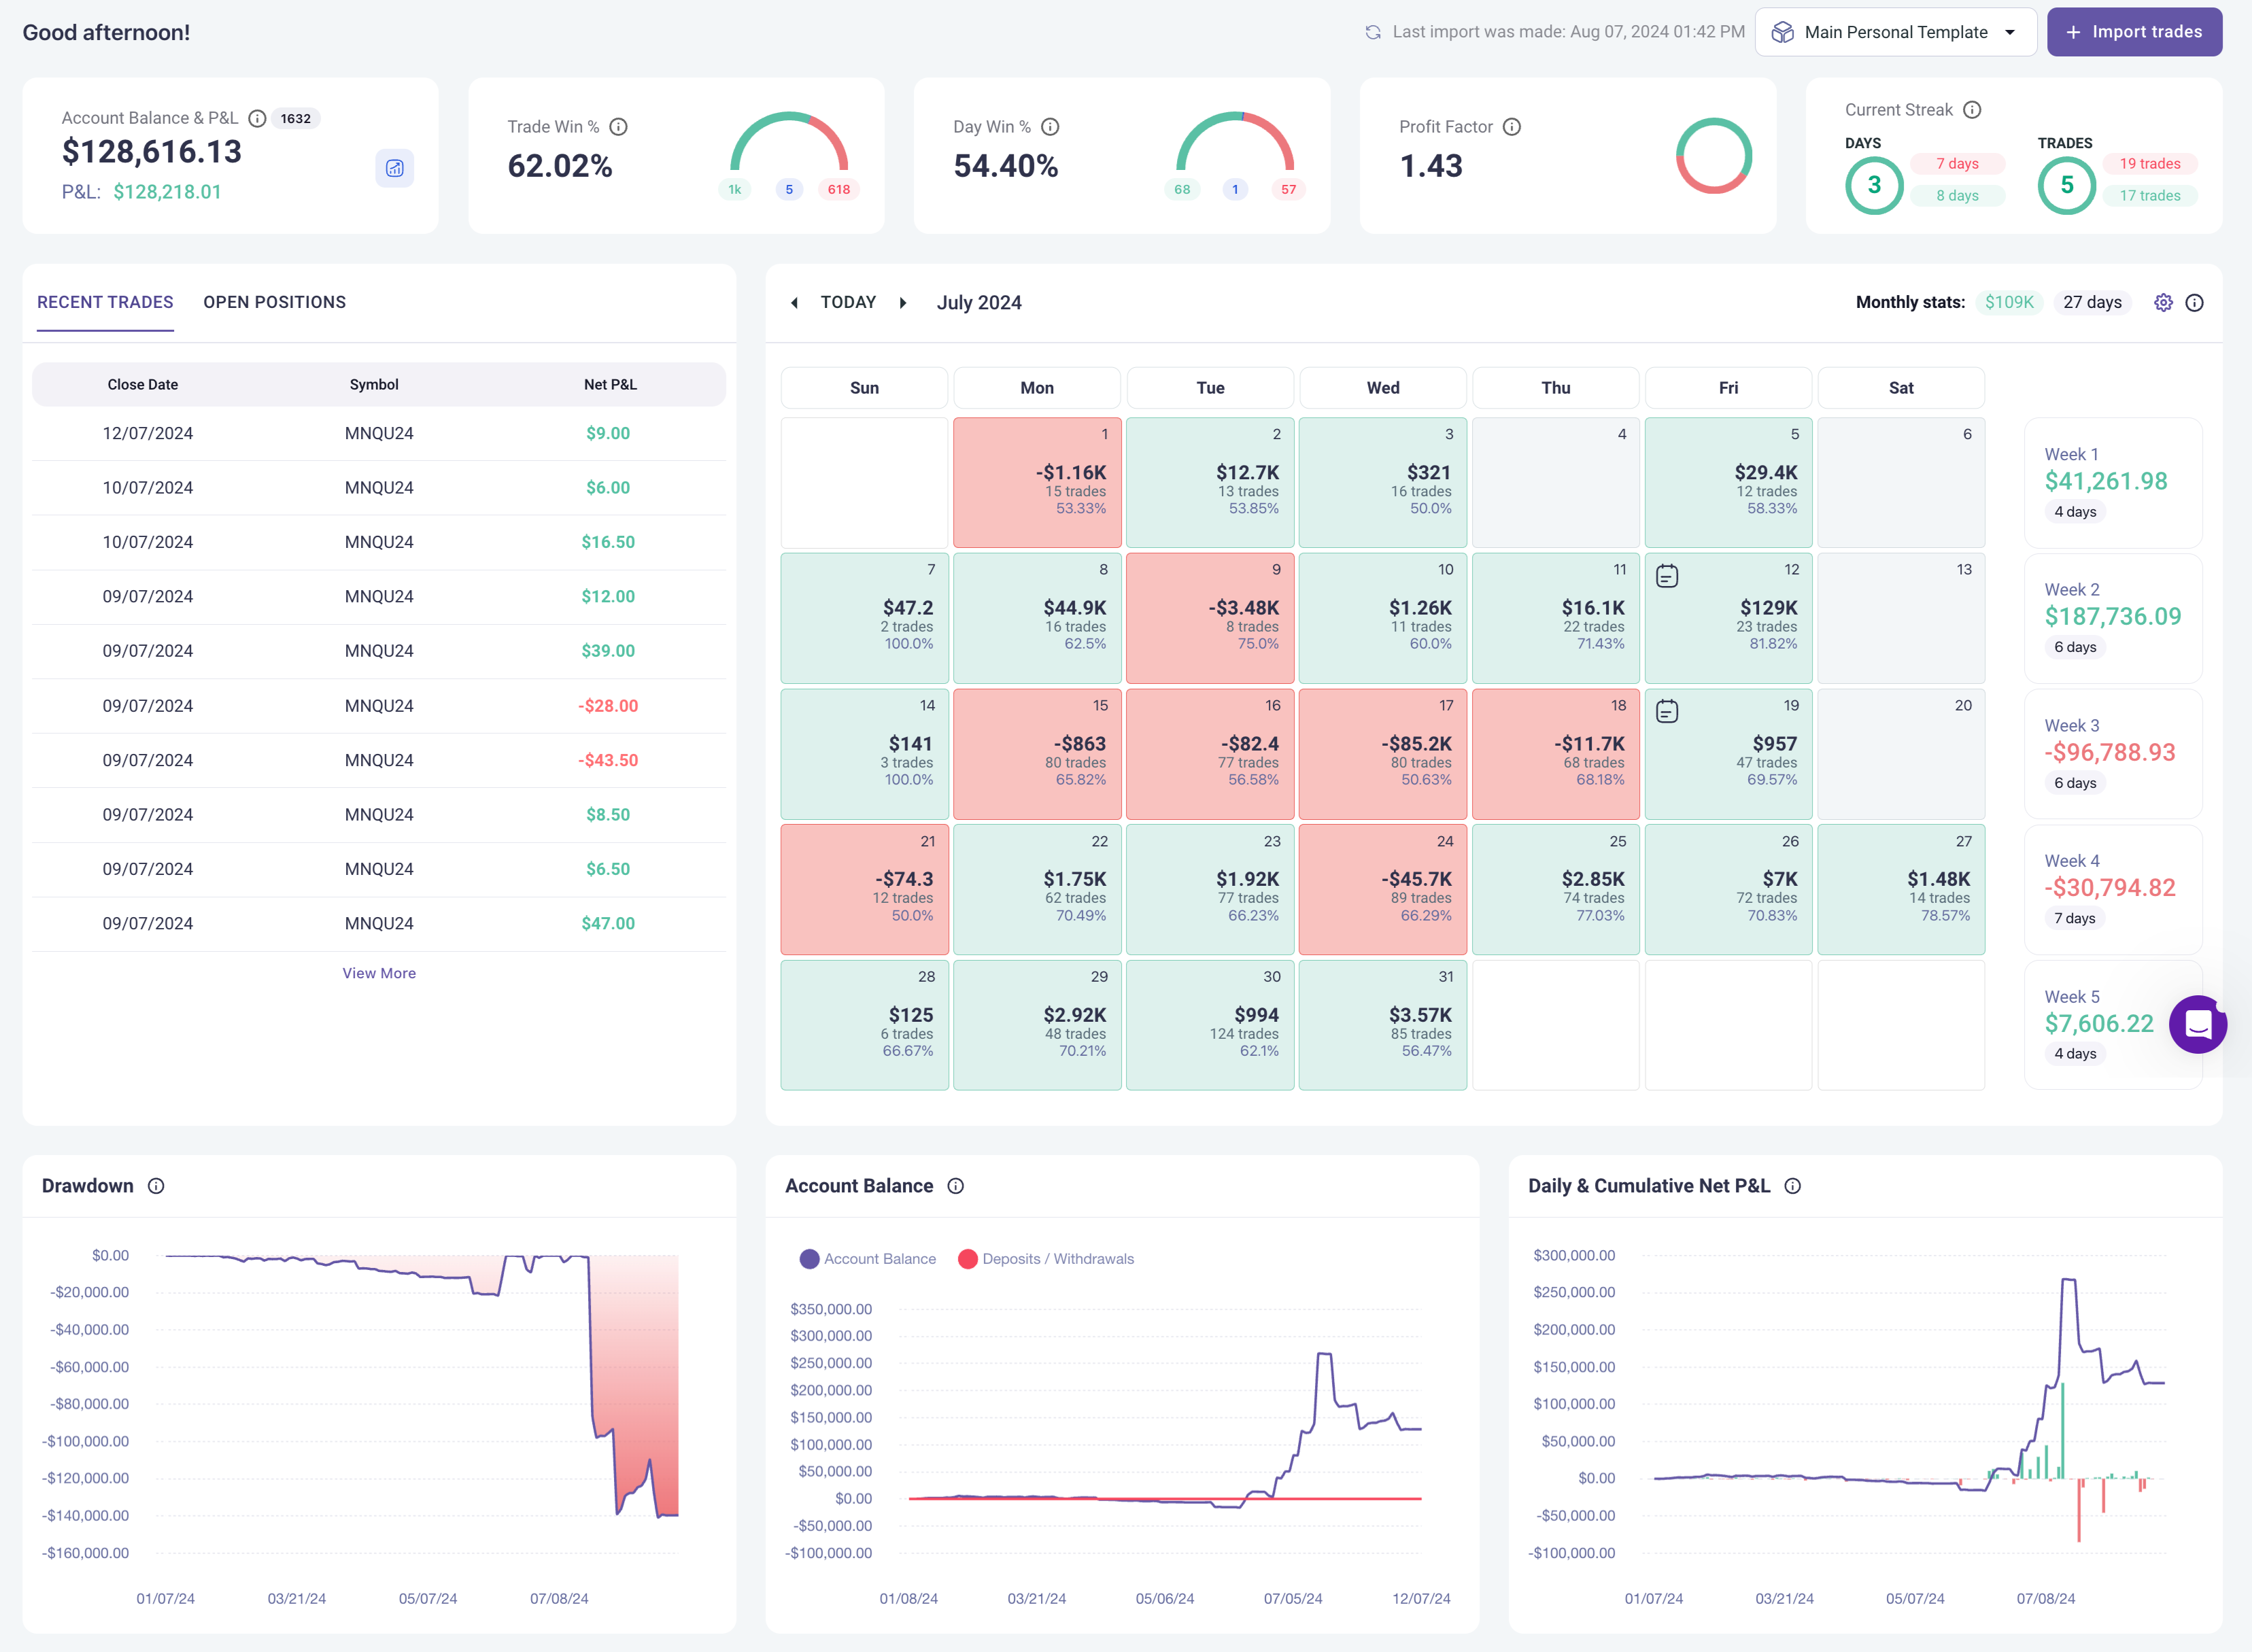The width and height of the screenshot is (2252, 1652).
Task: Click the 19 trades streak badge
Action: click(2150, 163)
